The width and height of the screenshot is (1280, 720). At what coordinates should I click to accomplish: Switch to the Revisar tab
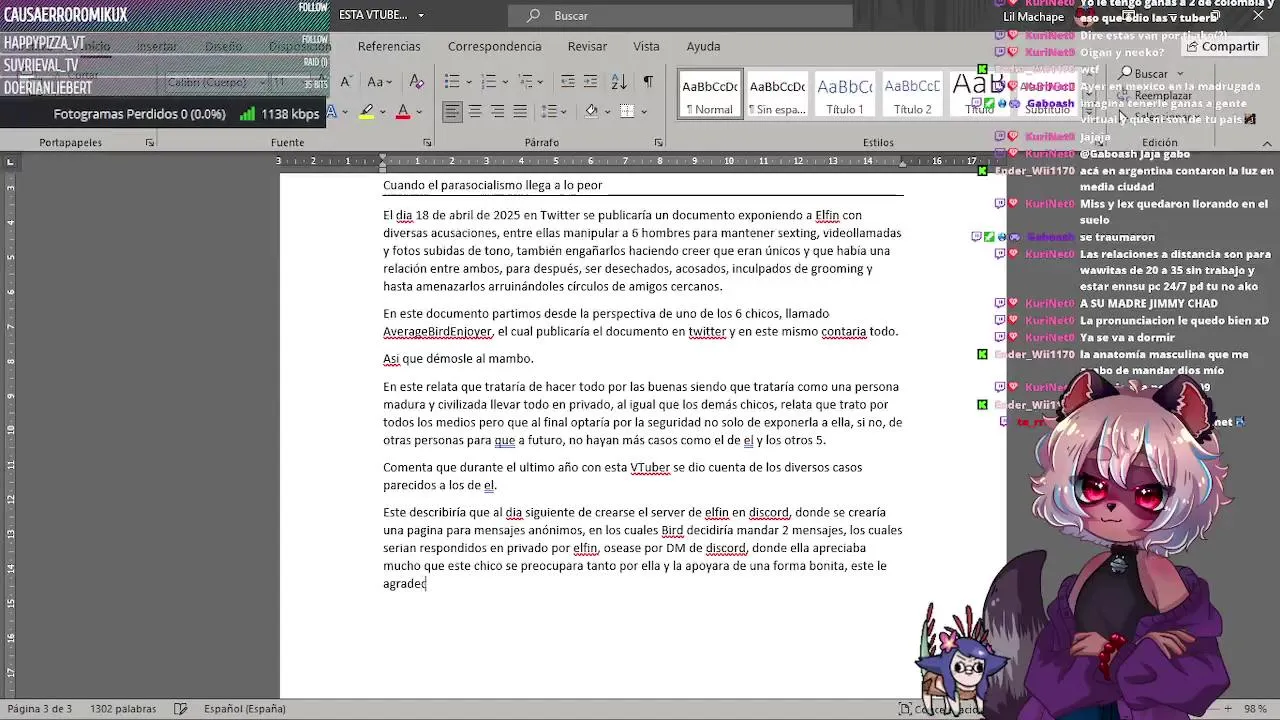point(587,46)
